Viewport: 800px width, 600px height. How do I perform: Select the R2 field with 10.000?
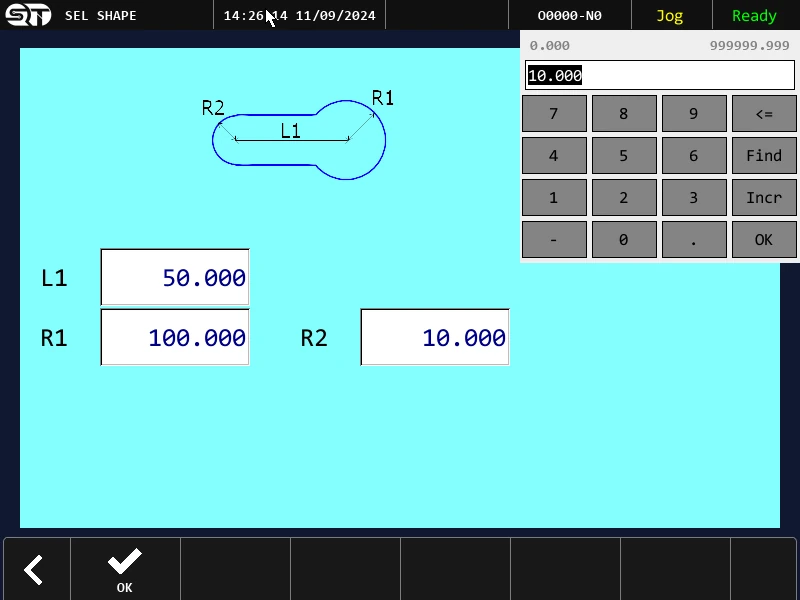pyautogui.click(x=435, y=337)
